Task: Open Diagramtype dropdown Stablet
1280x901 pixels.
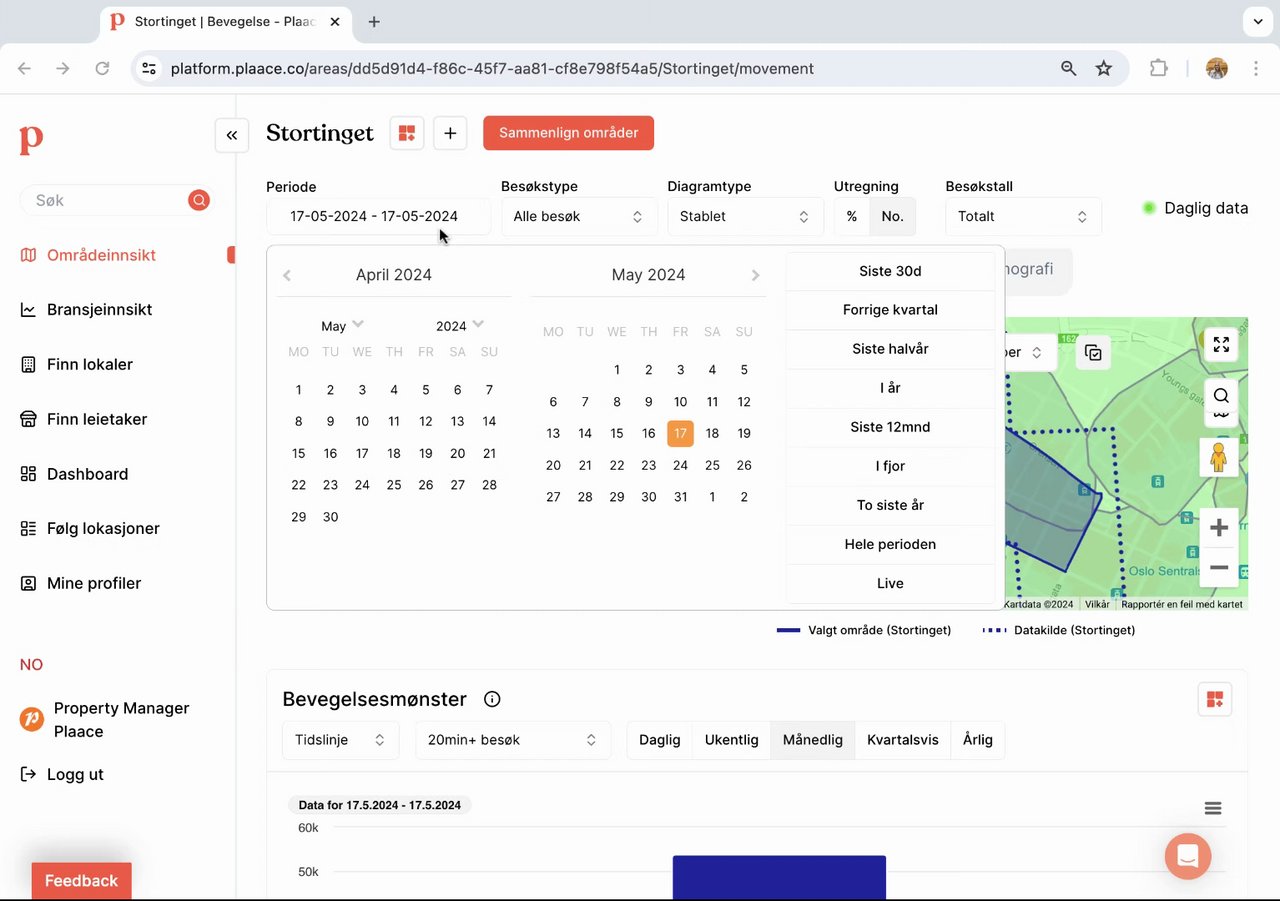Action: tap(745, 216)
